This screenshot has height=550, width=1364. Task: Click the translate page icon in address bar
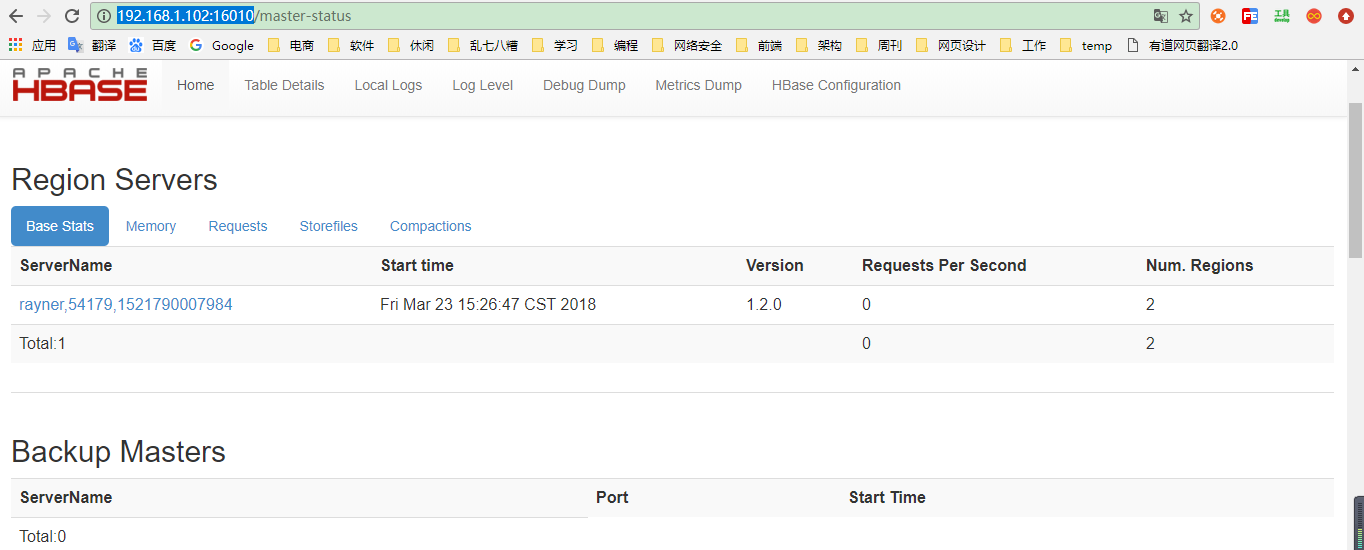(1160, 16)
